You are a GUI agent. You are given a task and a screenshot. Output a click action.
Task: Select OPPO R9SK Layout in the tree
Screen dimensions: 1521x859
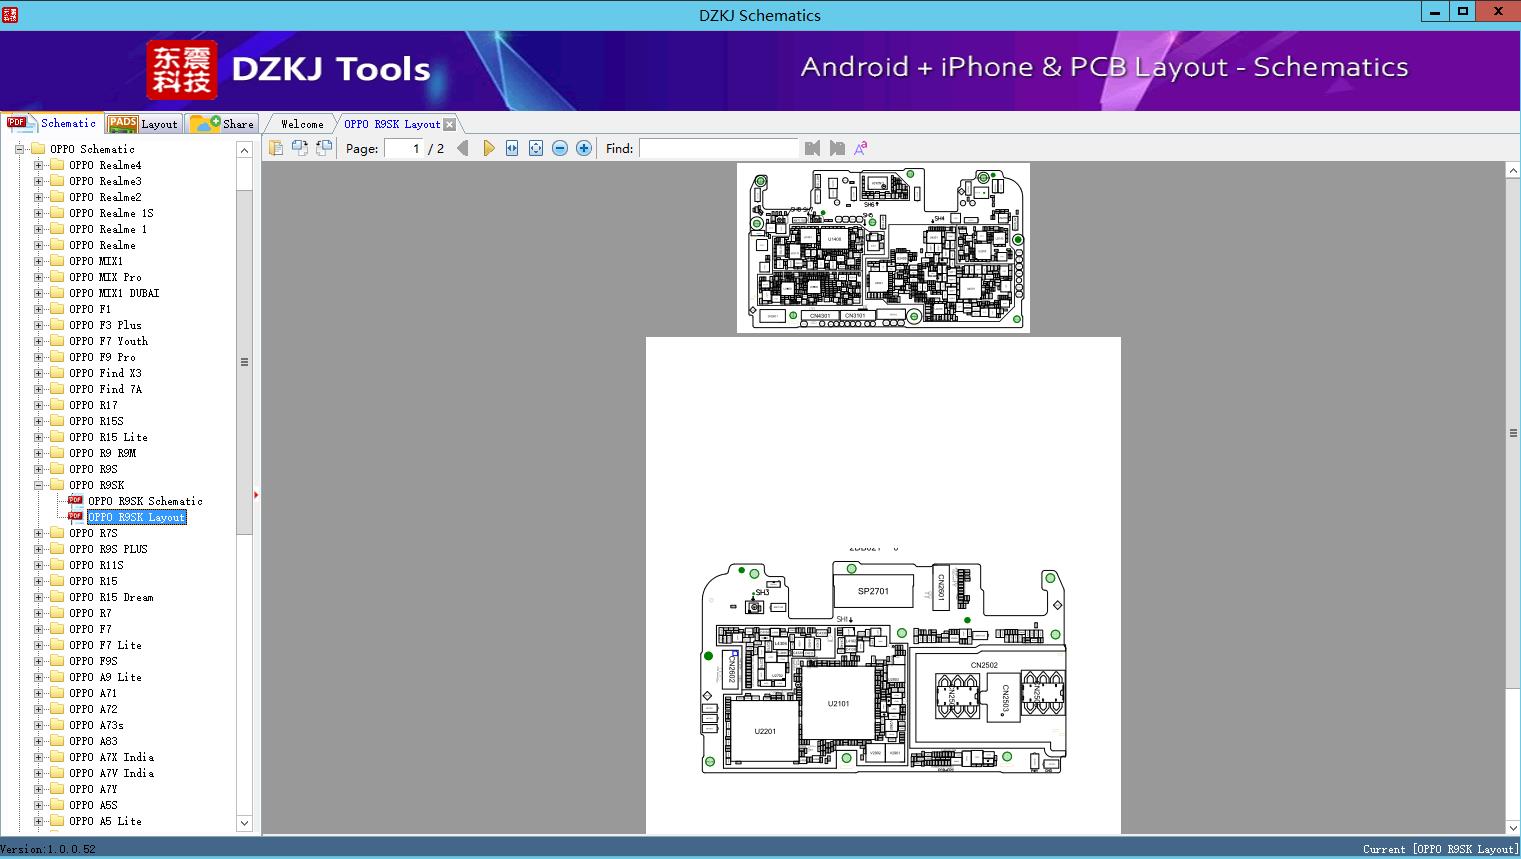coord(137,517)
